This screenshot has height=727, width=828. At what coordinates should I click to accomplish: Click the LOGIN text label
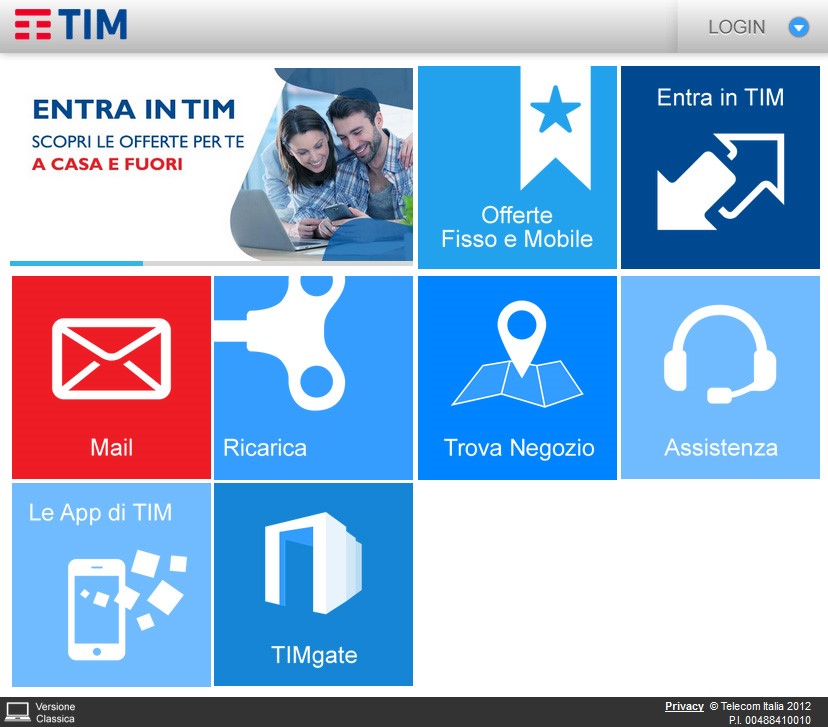(737, 27)
